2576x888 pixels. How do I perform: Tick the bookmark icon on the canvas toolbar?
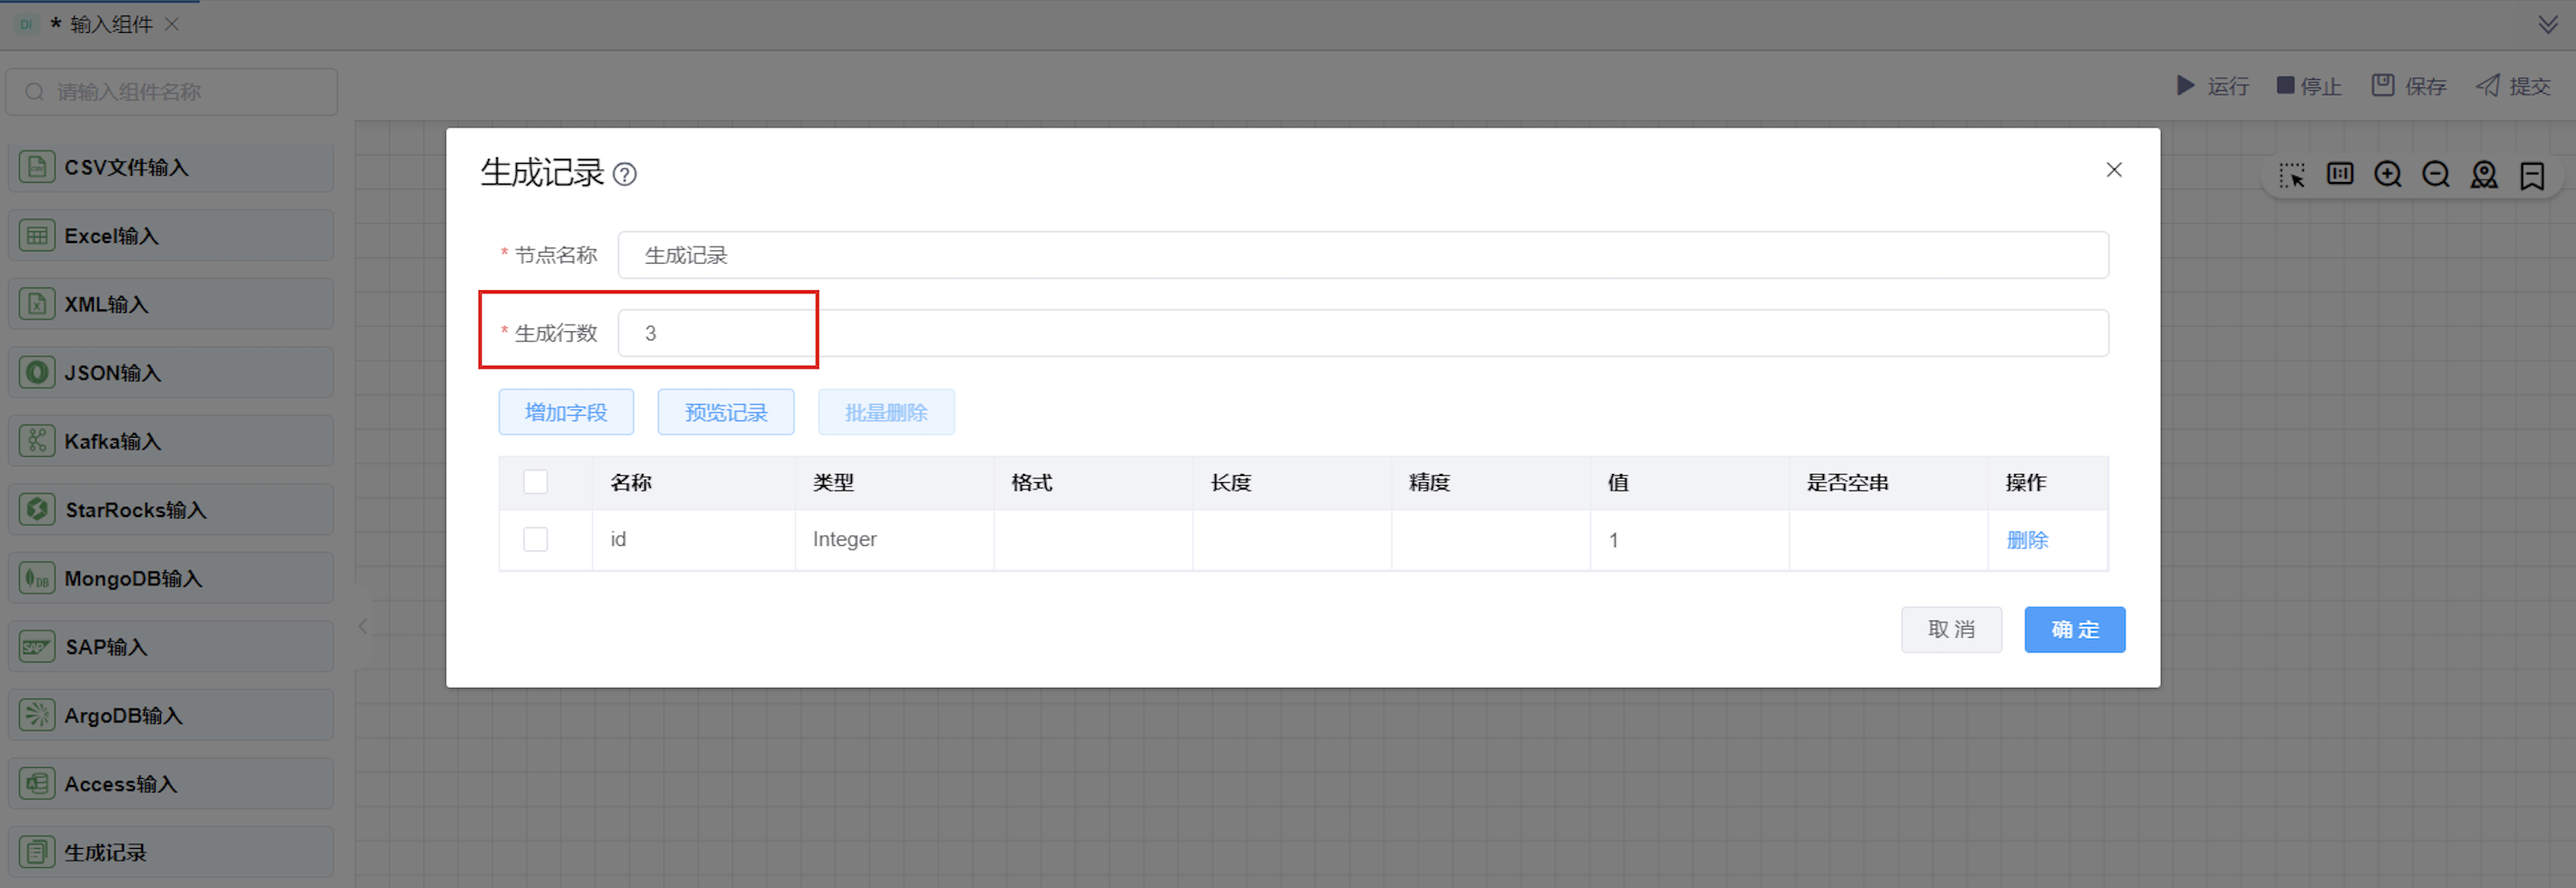[2532, 175]
